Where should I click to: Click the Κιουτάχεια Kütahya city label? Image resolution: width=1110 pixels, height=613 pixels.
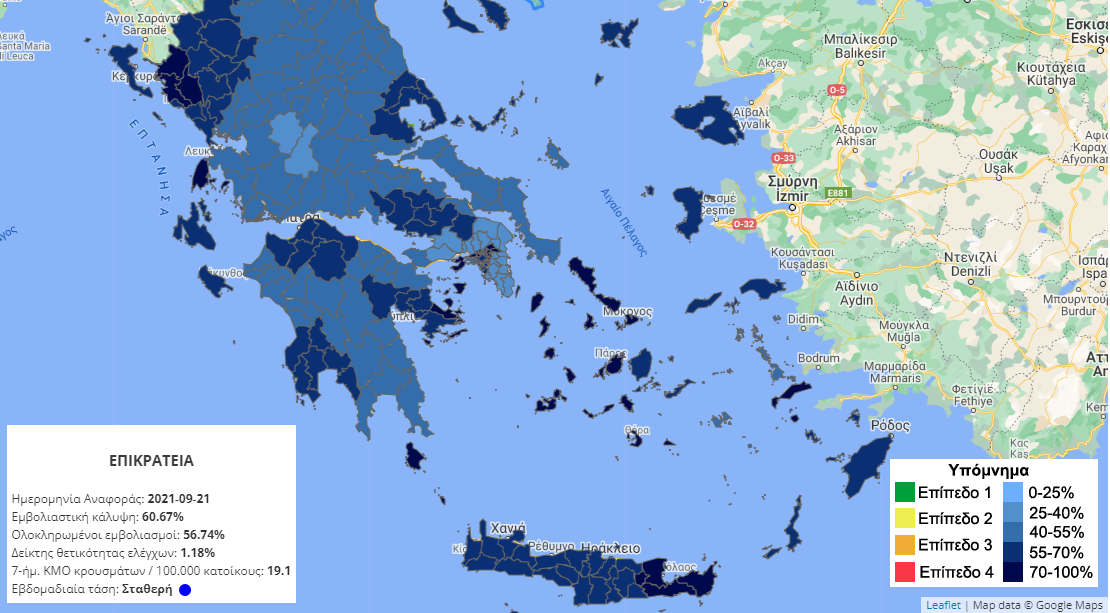click(x=1051, y=74)
